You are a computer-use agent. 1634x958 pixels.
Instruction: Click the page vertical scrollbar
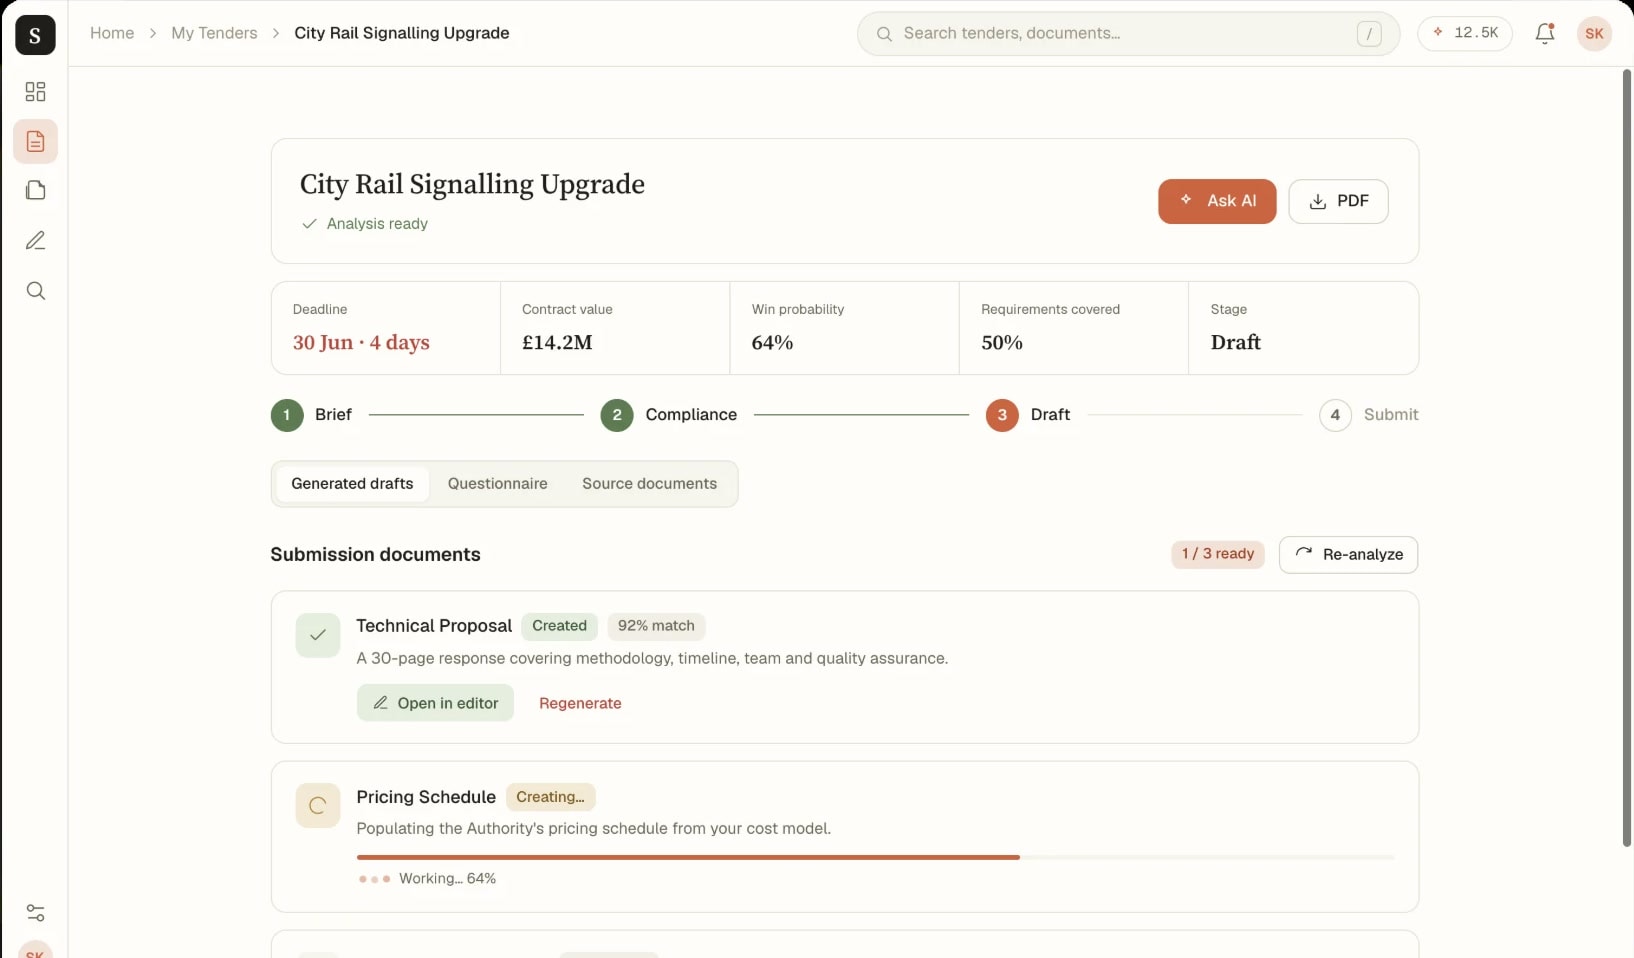pyautogui.click(x=1627, y=459)
